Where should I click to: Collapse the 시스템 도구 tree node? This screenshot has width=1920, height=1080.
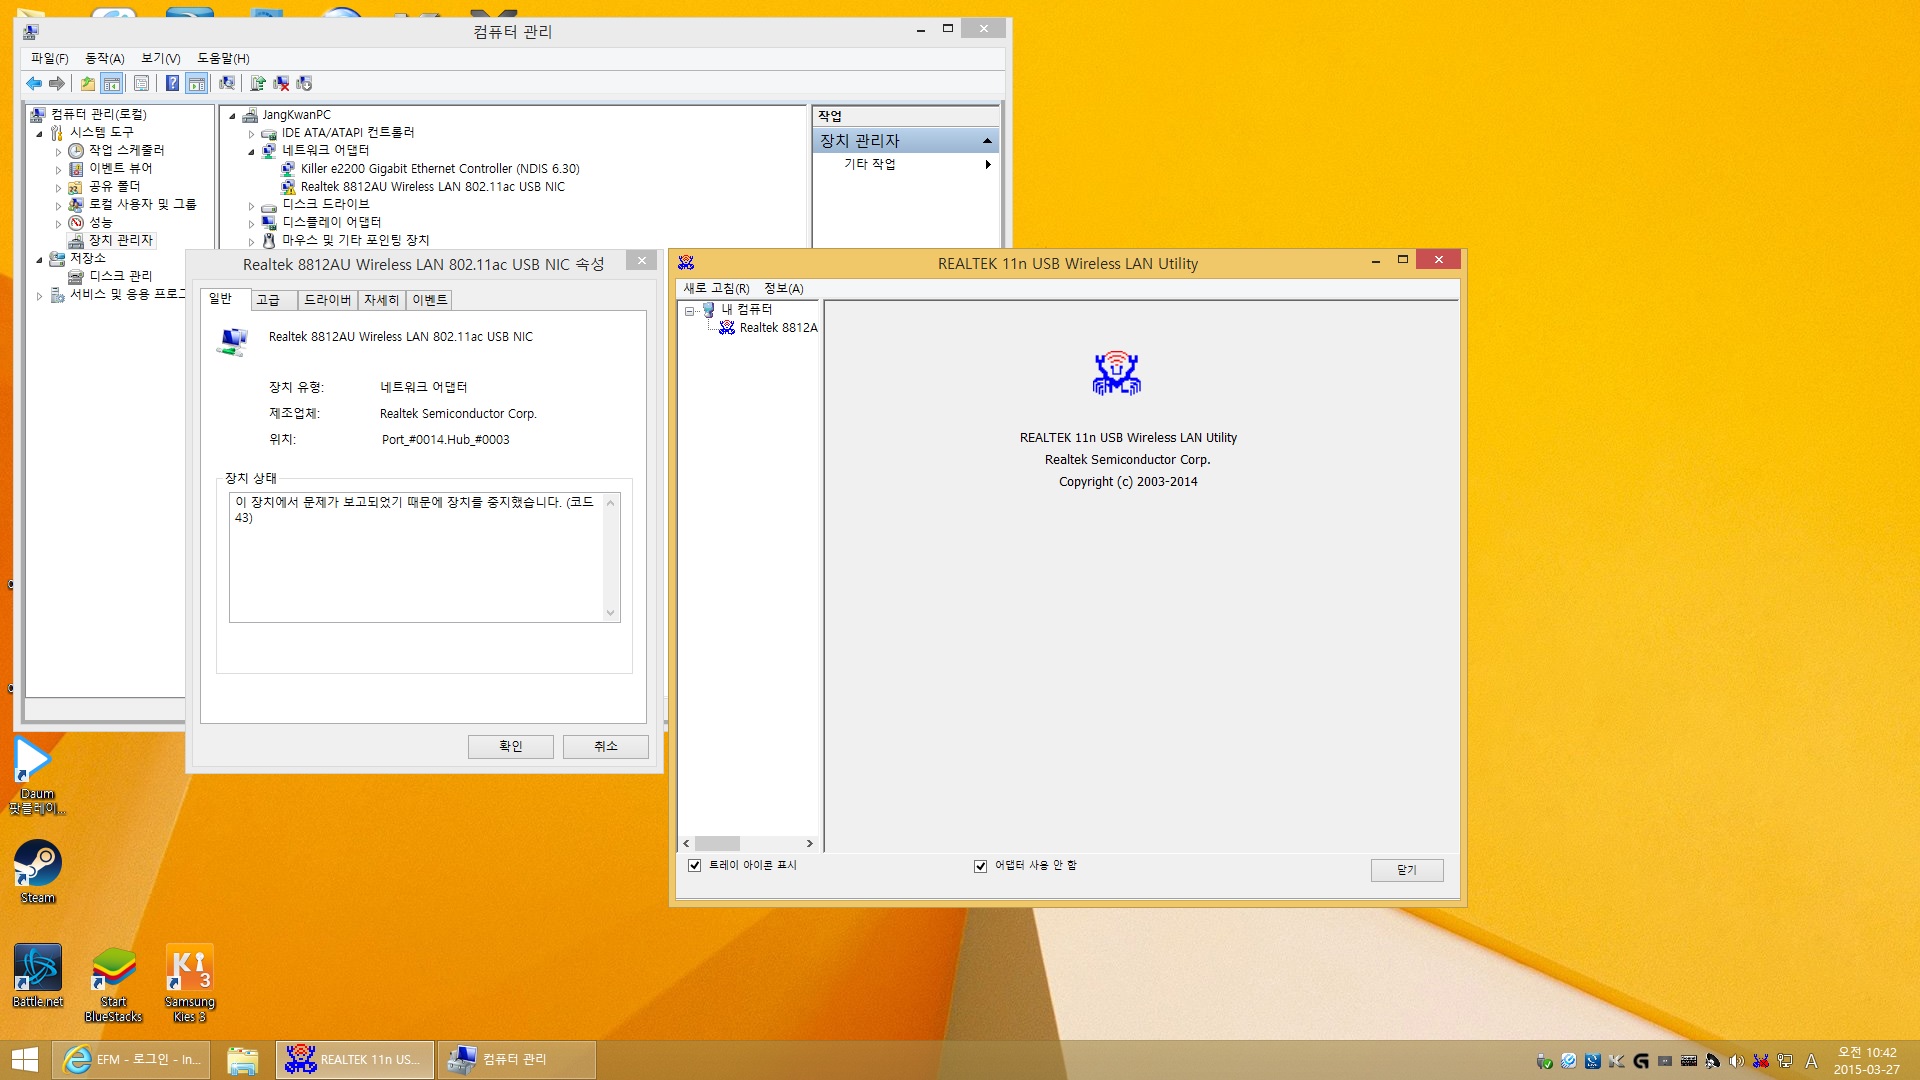tap(40, 133)
